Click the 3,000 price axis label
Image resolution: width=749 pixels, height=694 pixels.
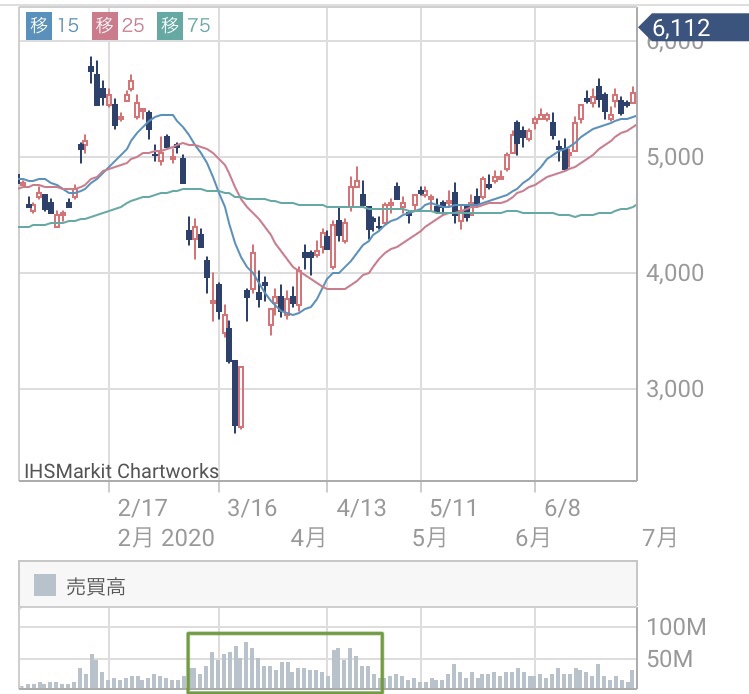[x=675, y=389]
